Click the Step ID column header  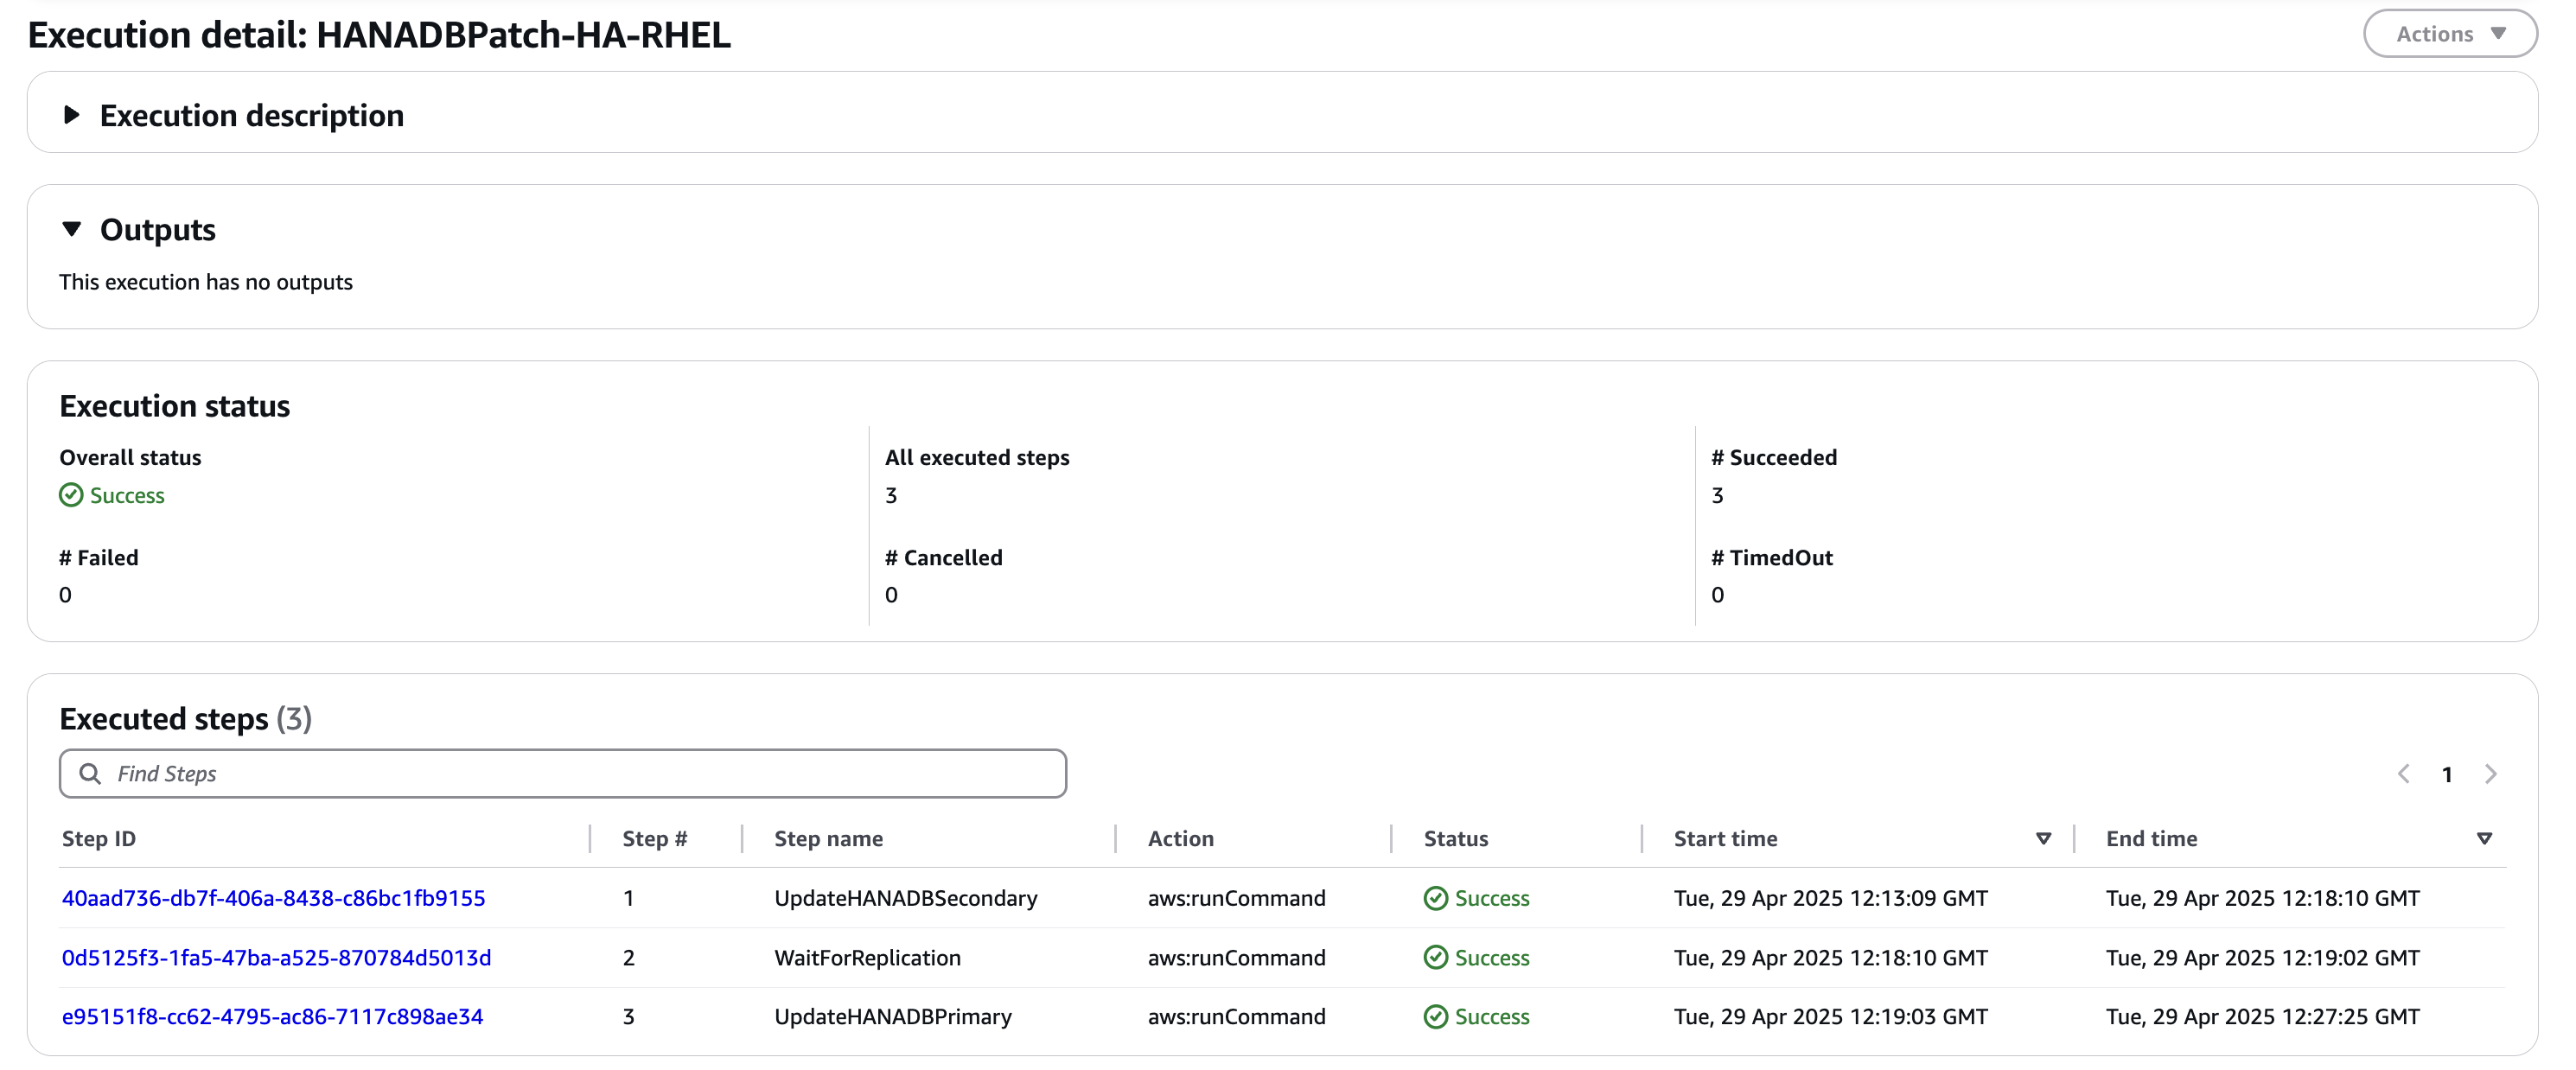pos(98,838)
